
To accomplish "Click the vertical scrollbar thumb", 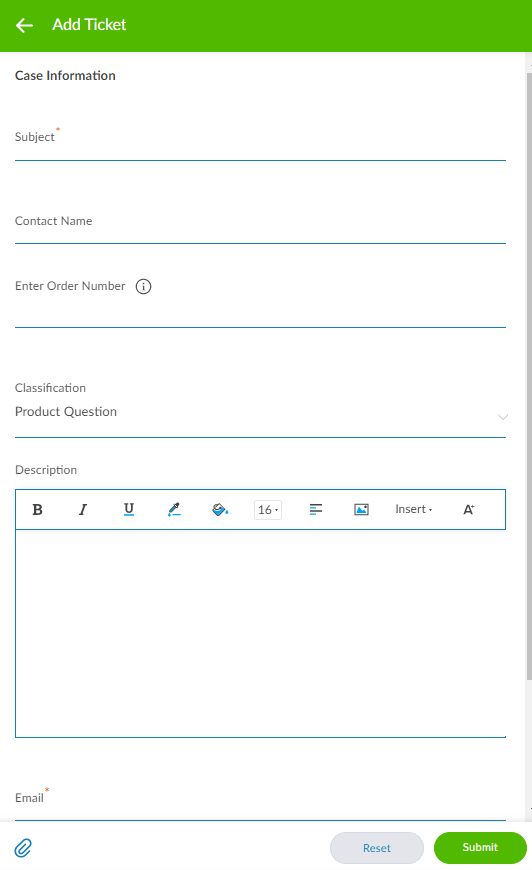I will 529,376.
